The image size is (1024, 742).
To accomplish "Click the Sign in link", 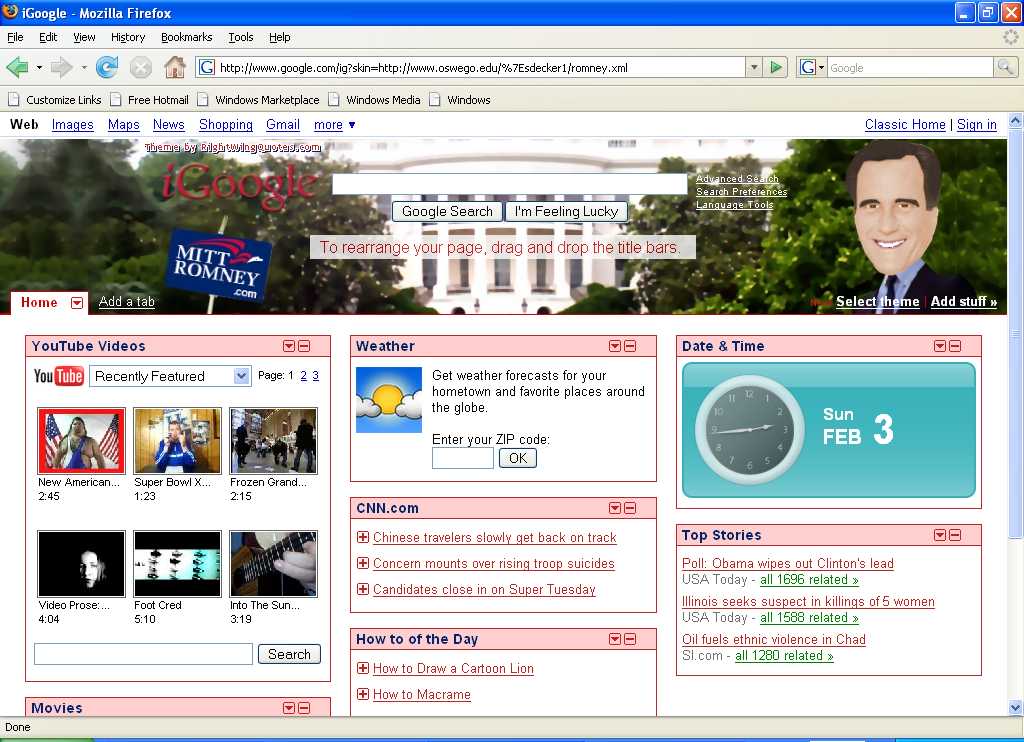I will tap(977, 125).
